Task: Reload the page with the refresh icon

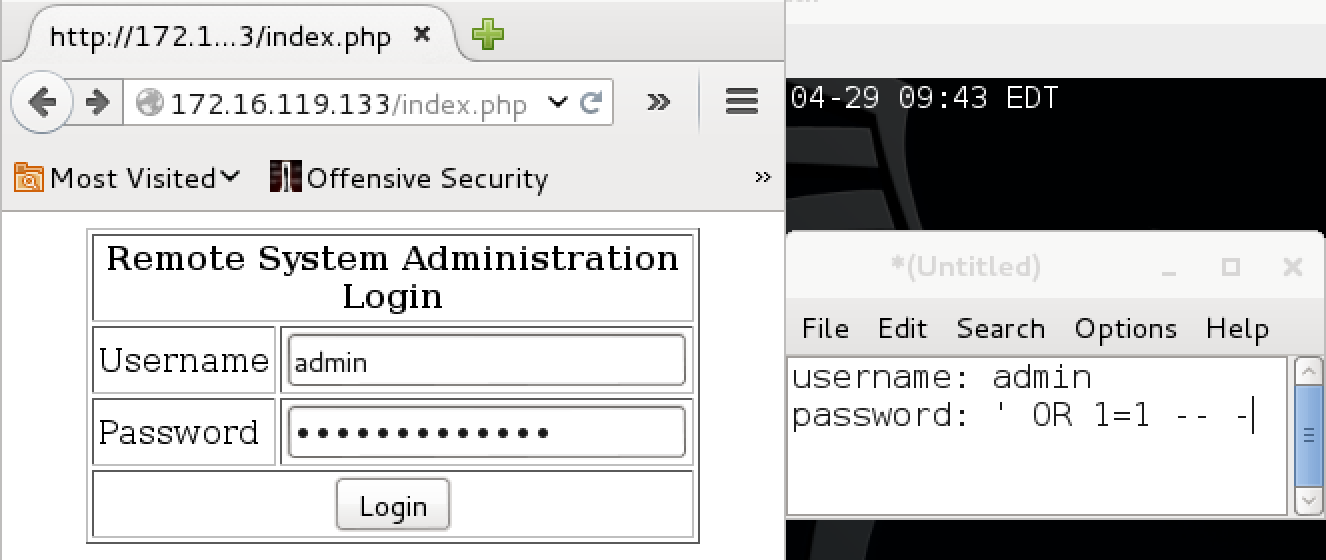Action: tap(591, 102)
